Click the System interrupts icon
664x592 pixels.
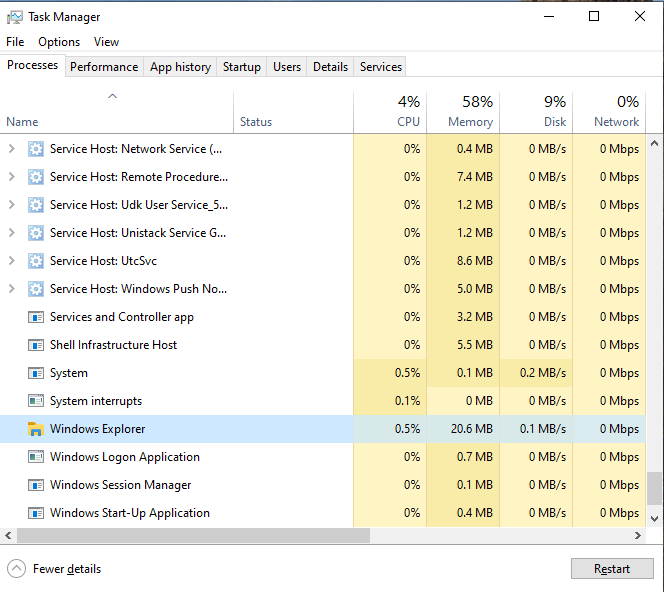point(36,401)
